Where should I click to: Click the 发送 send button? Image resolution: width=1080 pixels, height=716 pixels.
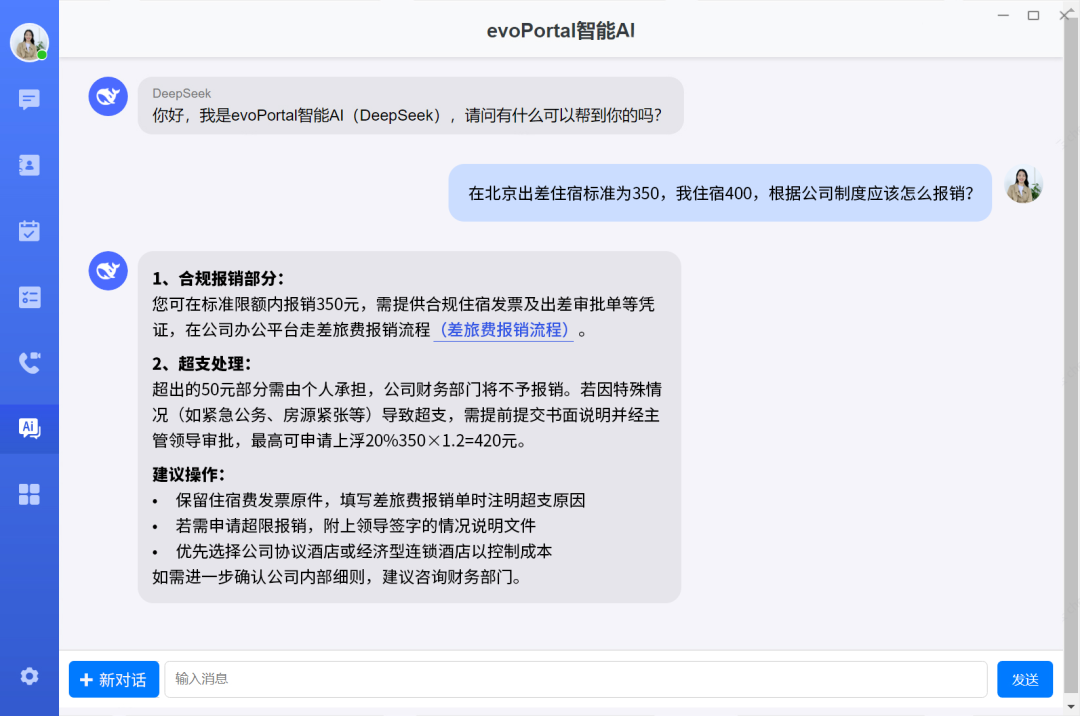pos(1025,679)
